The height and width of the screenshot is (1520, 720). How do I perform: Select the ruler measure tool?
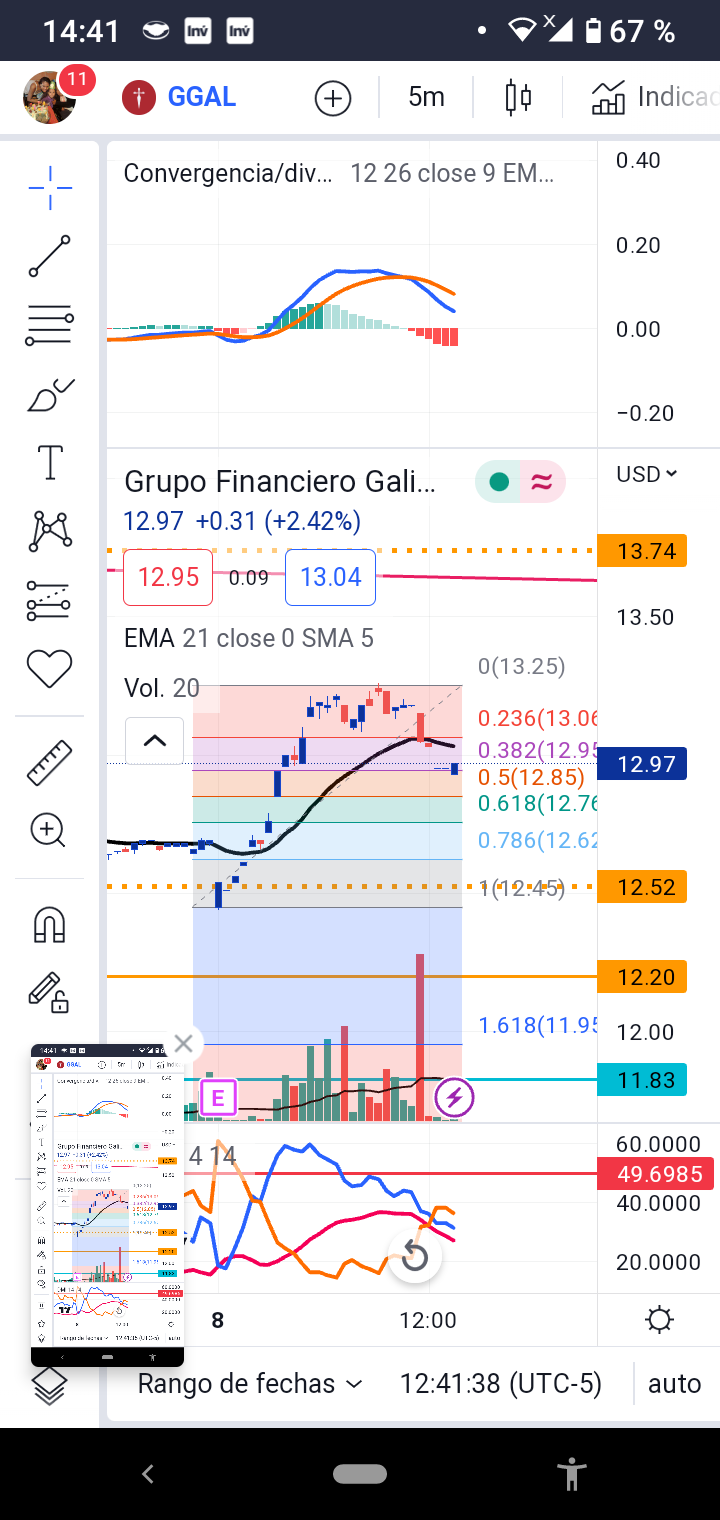(49, 762)
